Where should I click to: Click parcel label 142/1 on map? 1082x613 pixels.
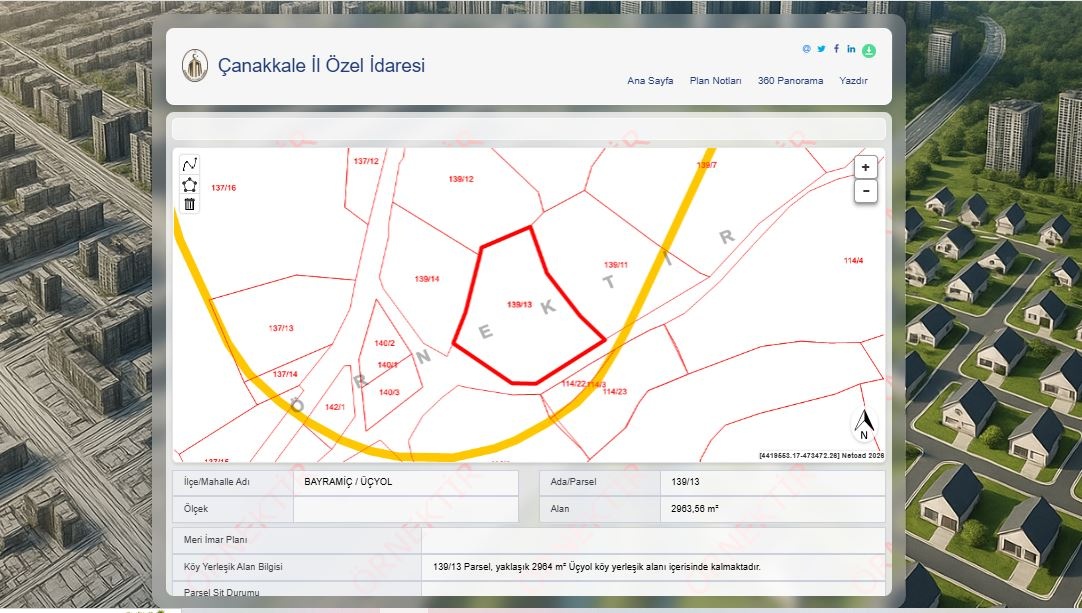(x=335, y=407)
